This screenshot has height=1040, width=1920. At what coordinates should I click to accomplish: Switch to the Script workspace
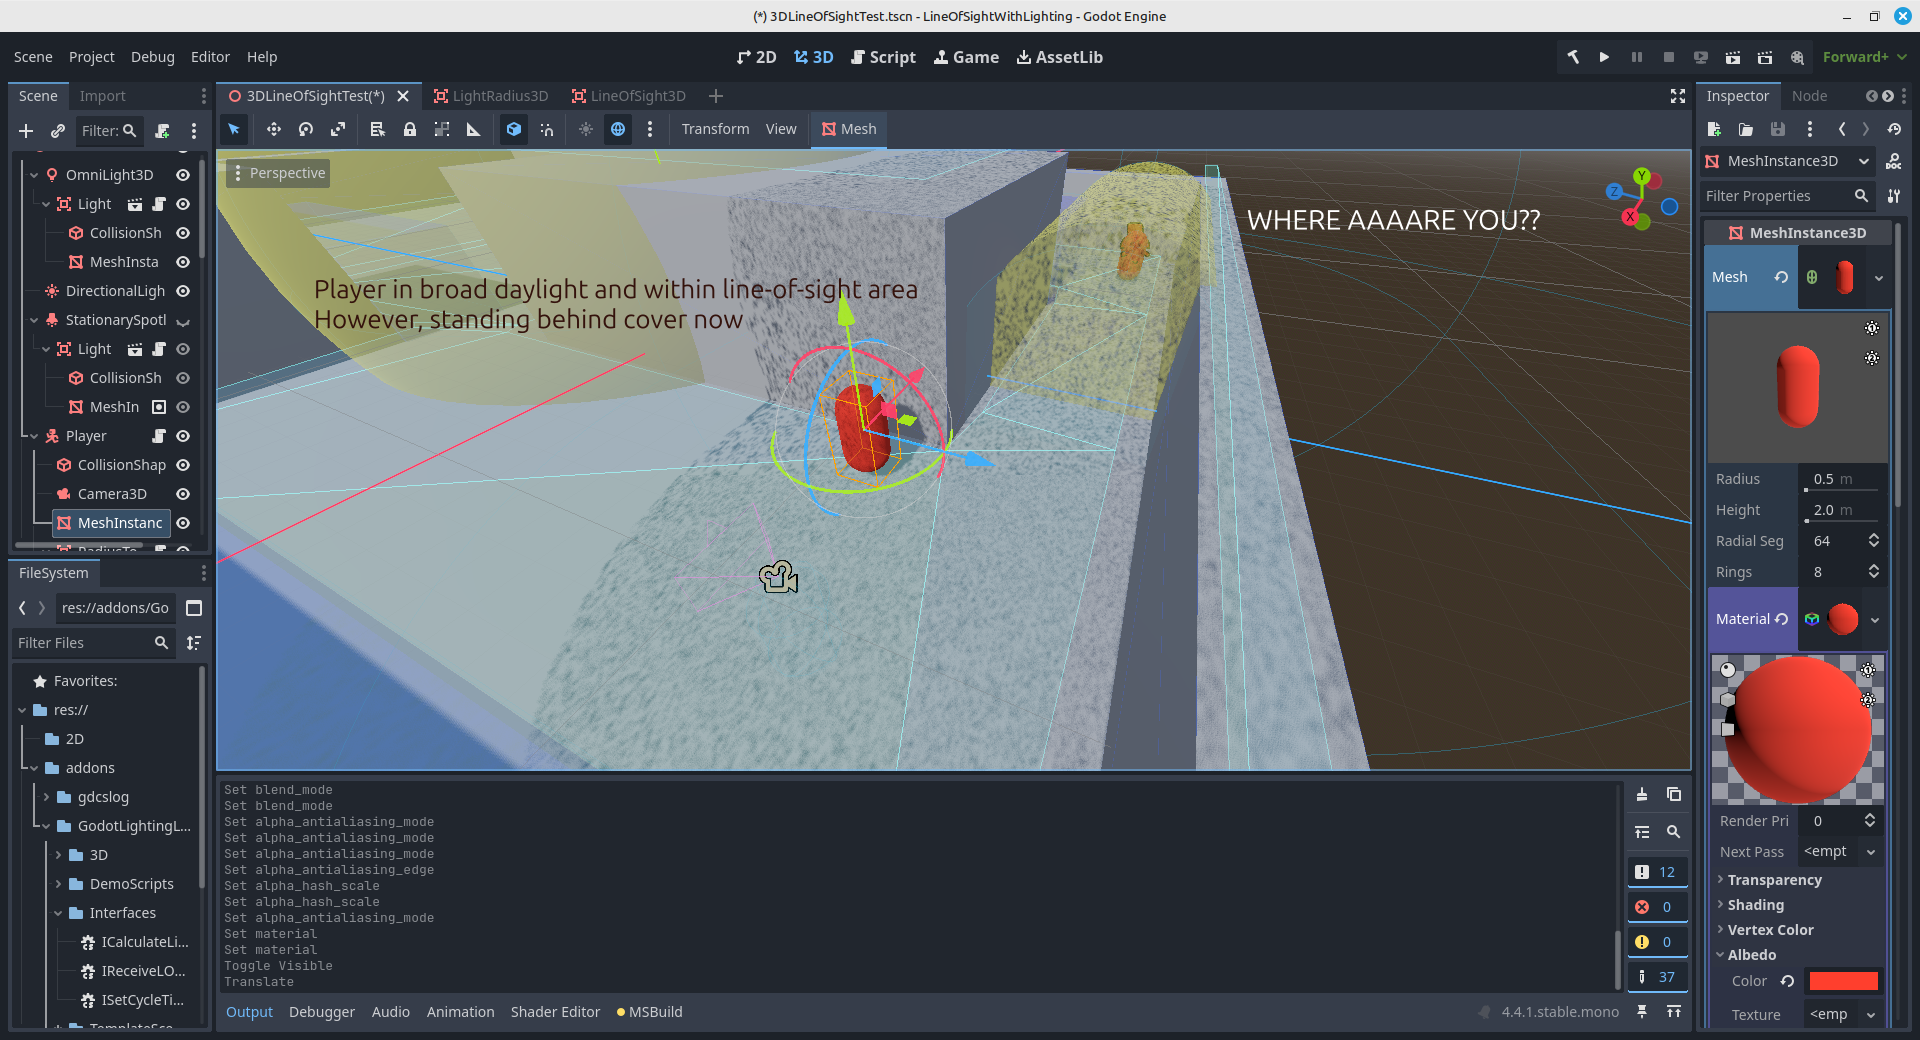[884, 57]
